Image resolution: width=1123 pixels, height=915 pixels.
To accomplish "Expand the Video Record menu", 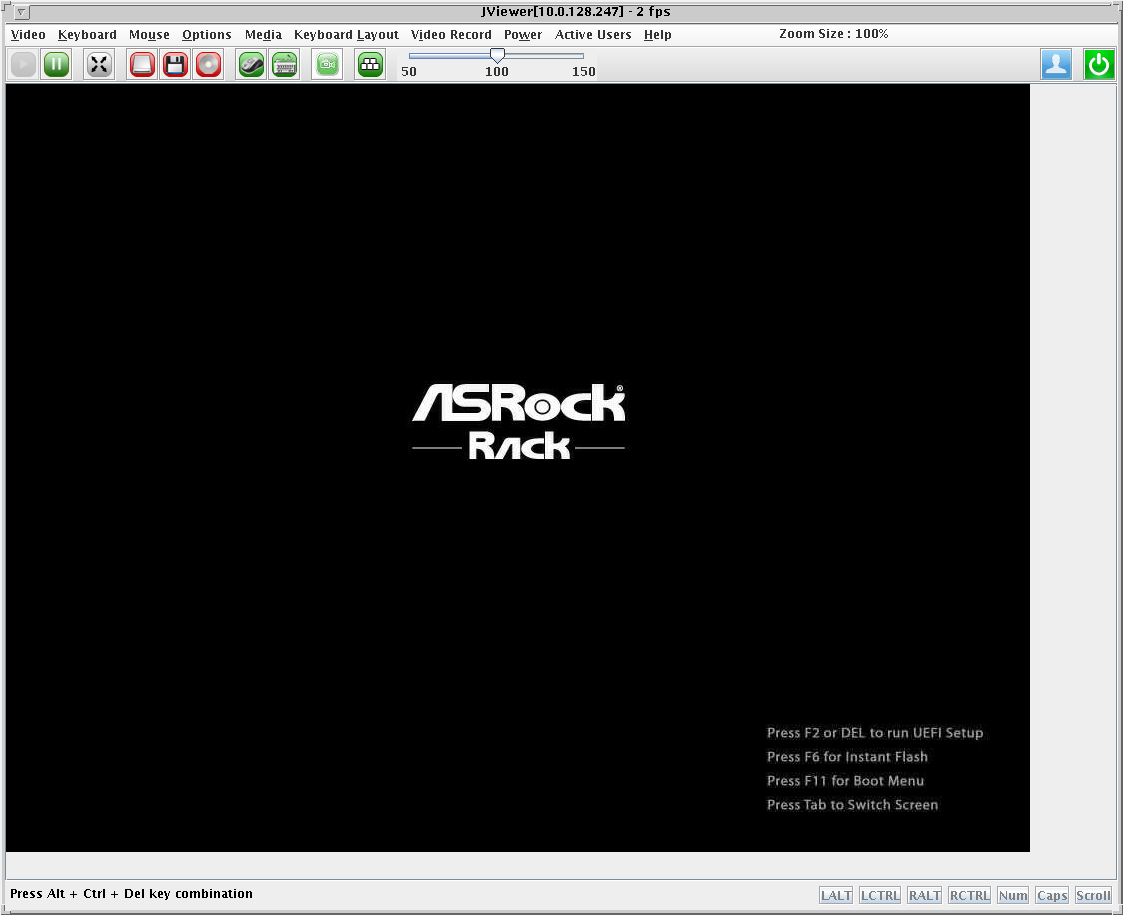I will click(451, 34).
